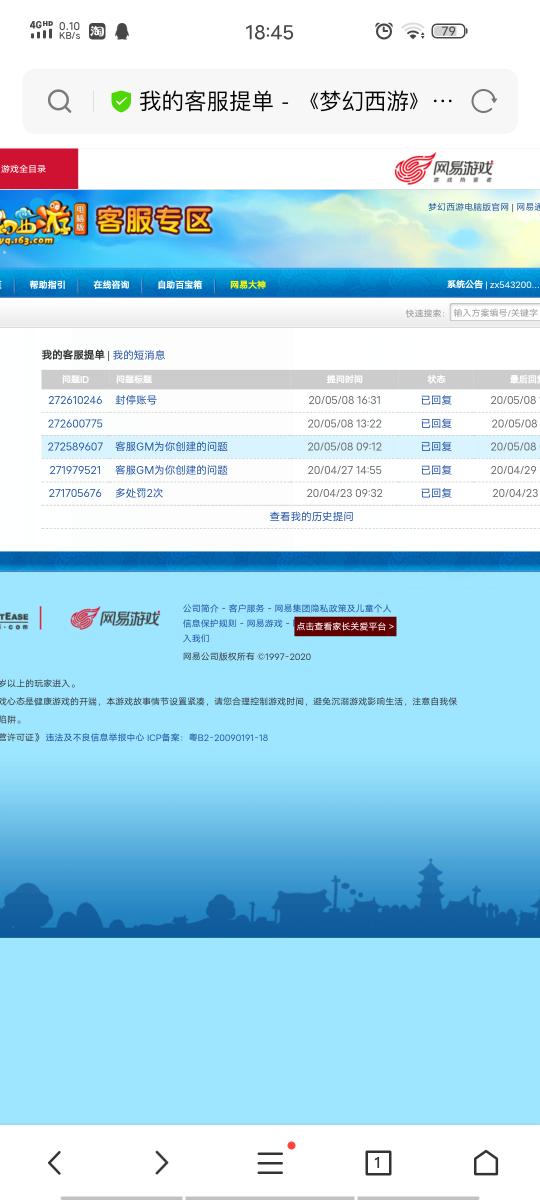Viewport: 540px width, 1200px height.
Task: Go forward with the browser forward arrow
Action: pyautogui.click(x=162, y=1162)
